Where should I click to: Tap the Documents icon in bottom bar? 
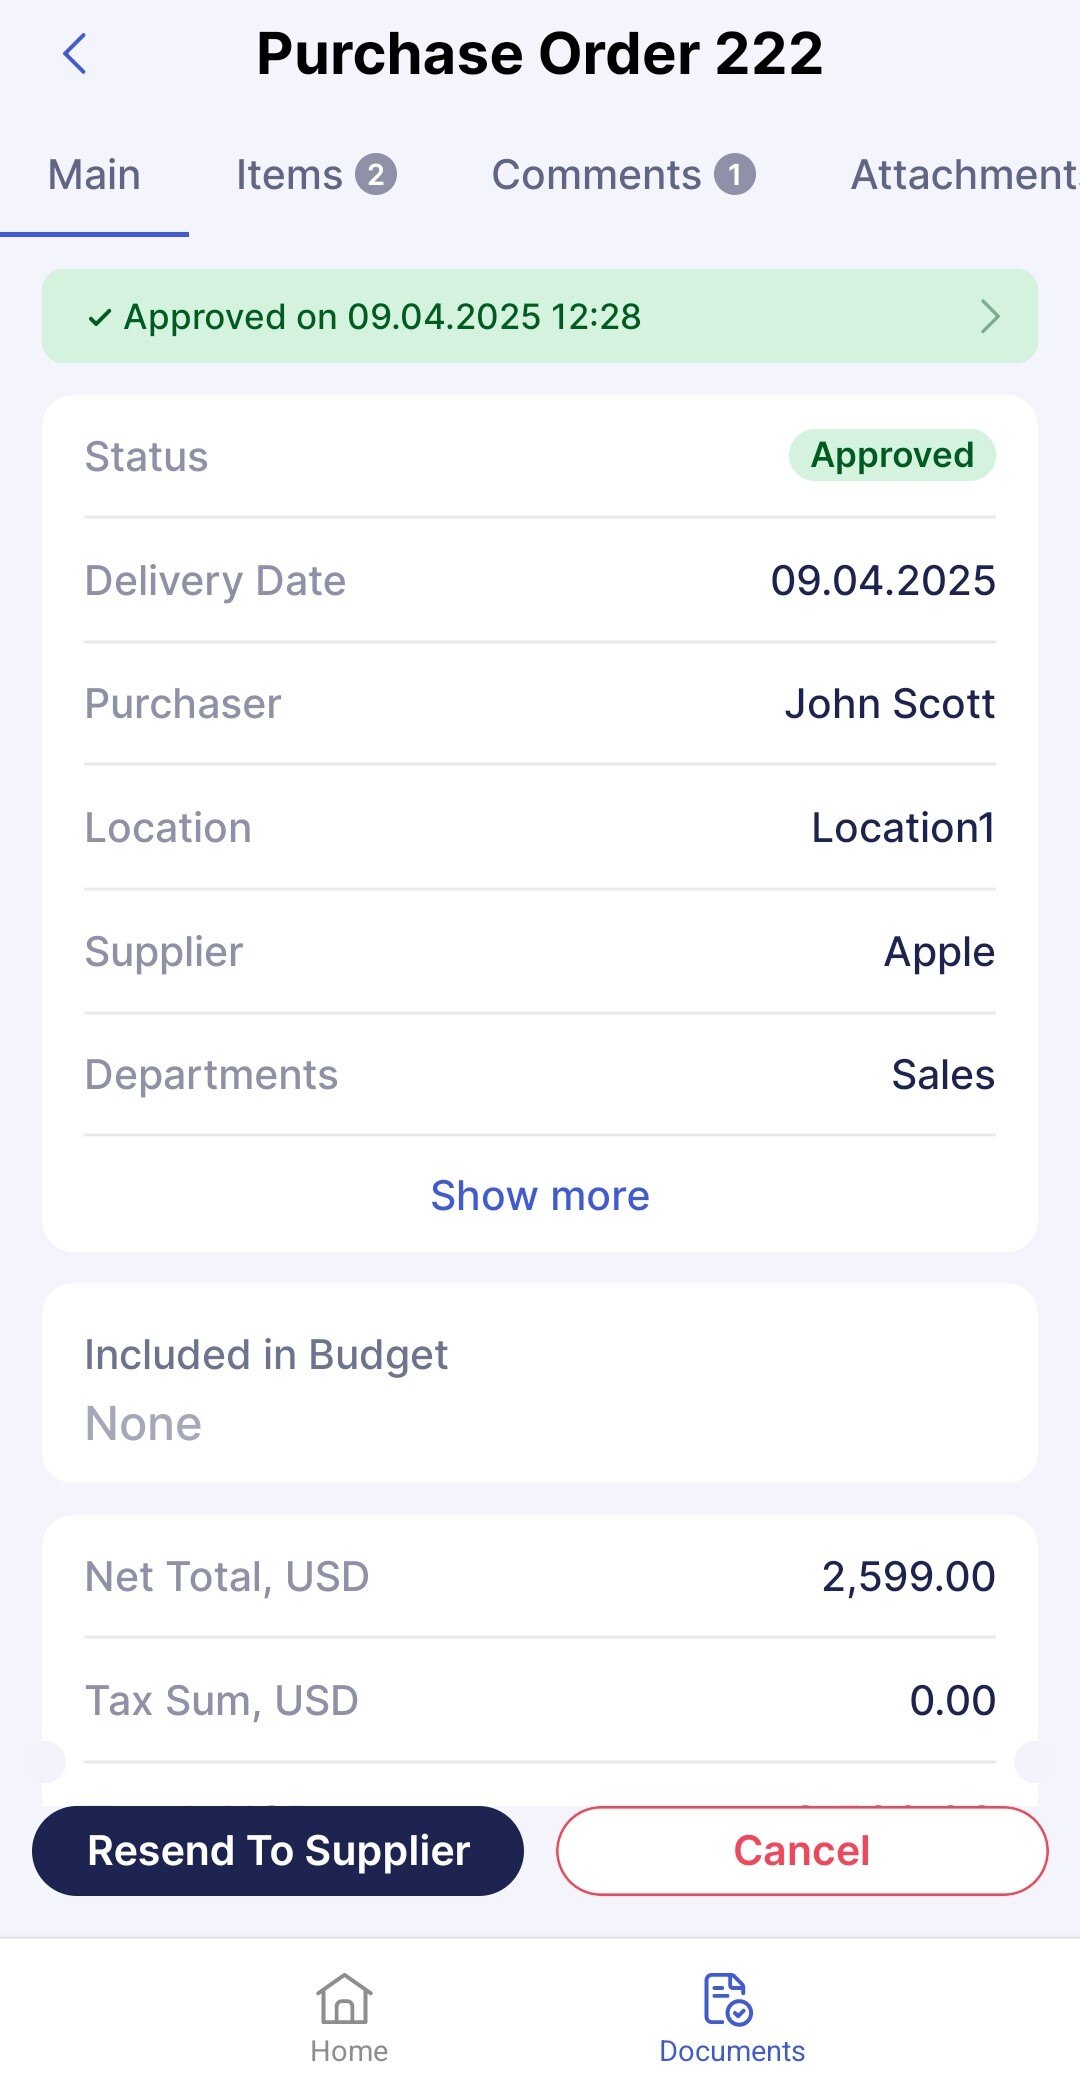click(728, 1998)
